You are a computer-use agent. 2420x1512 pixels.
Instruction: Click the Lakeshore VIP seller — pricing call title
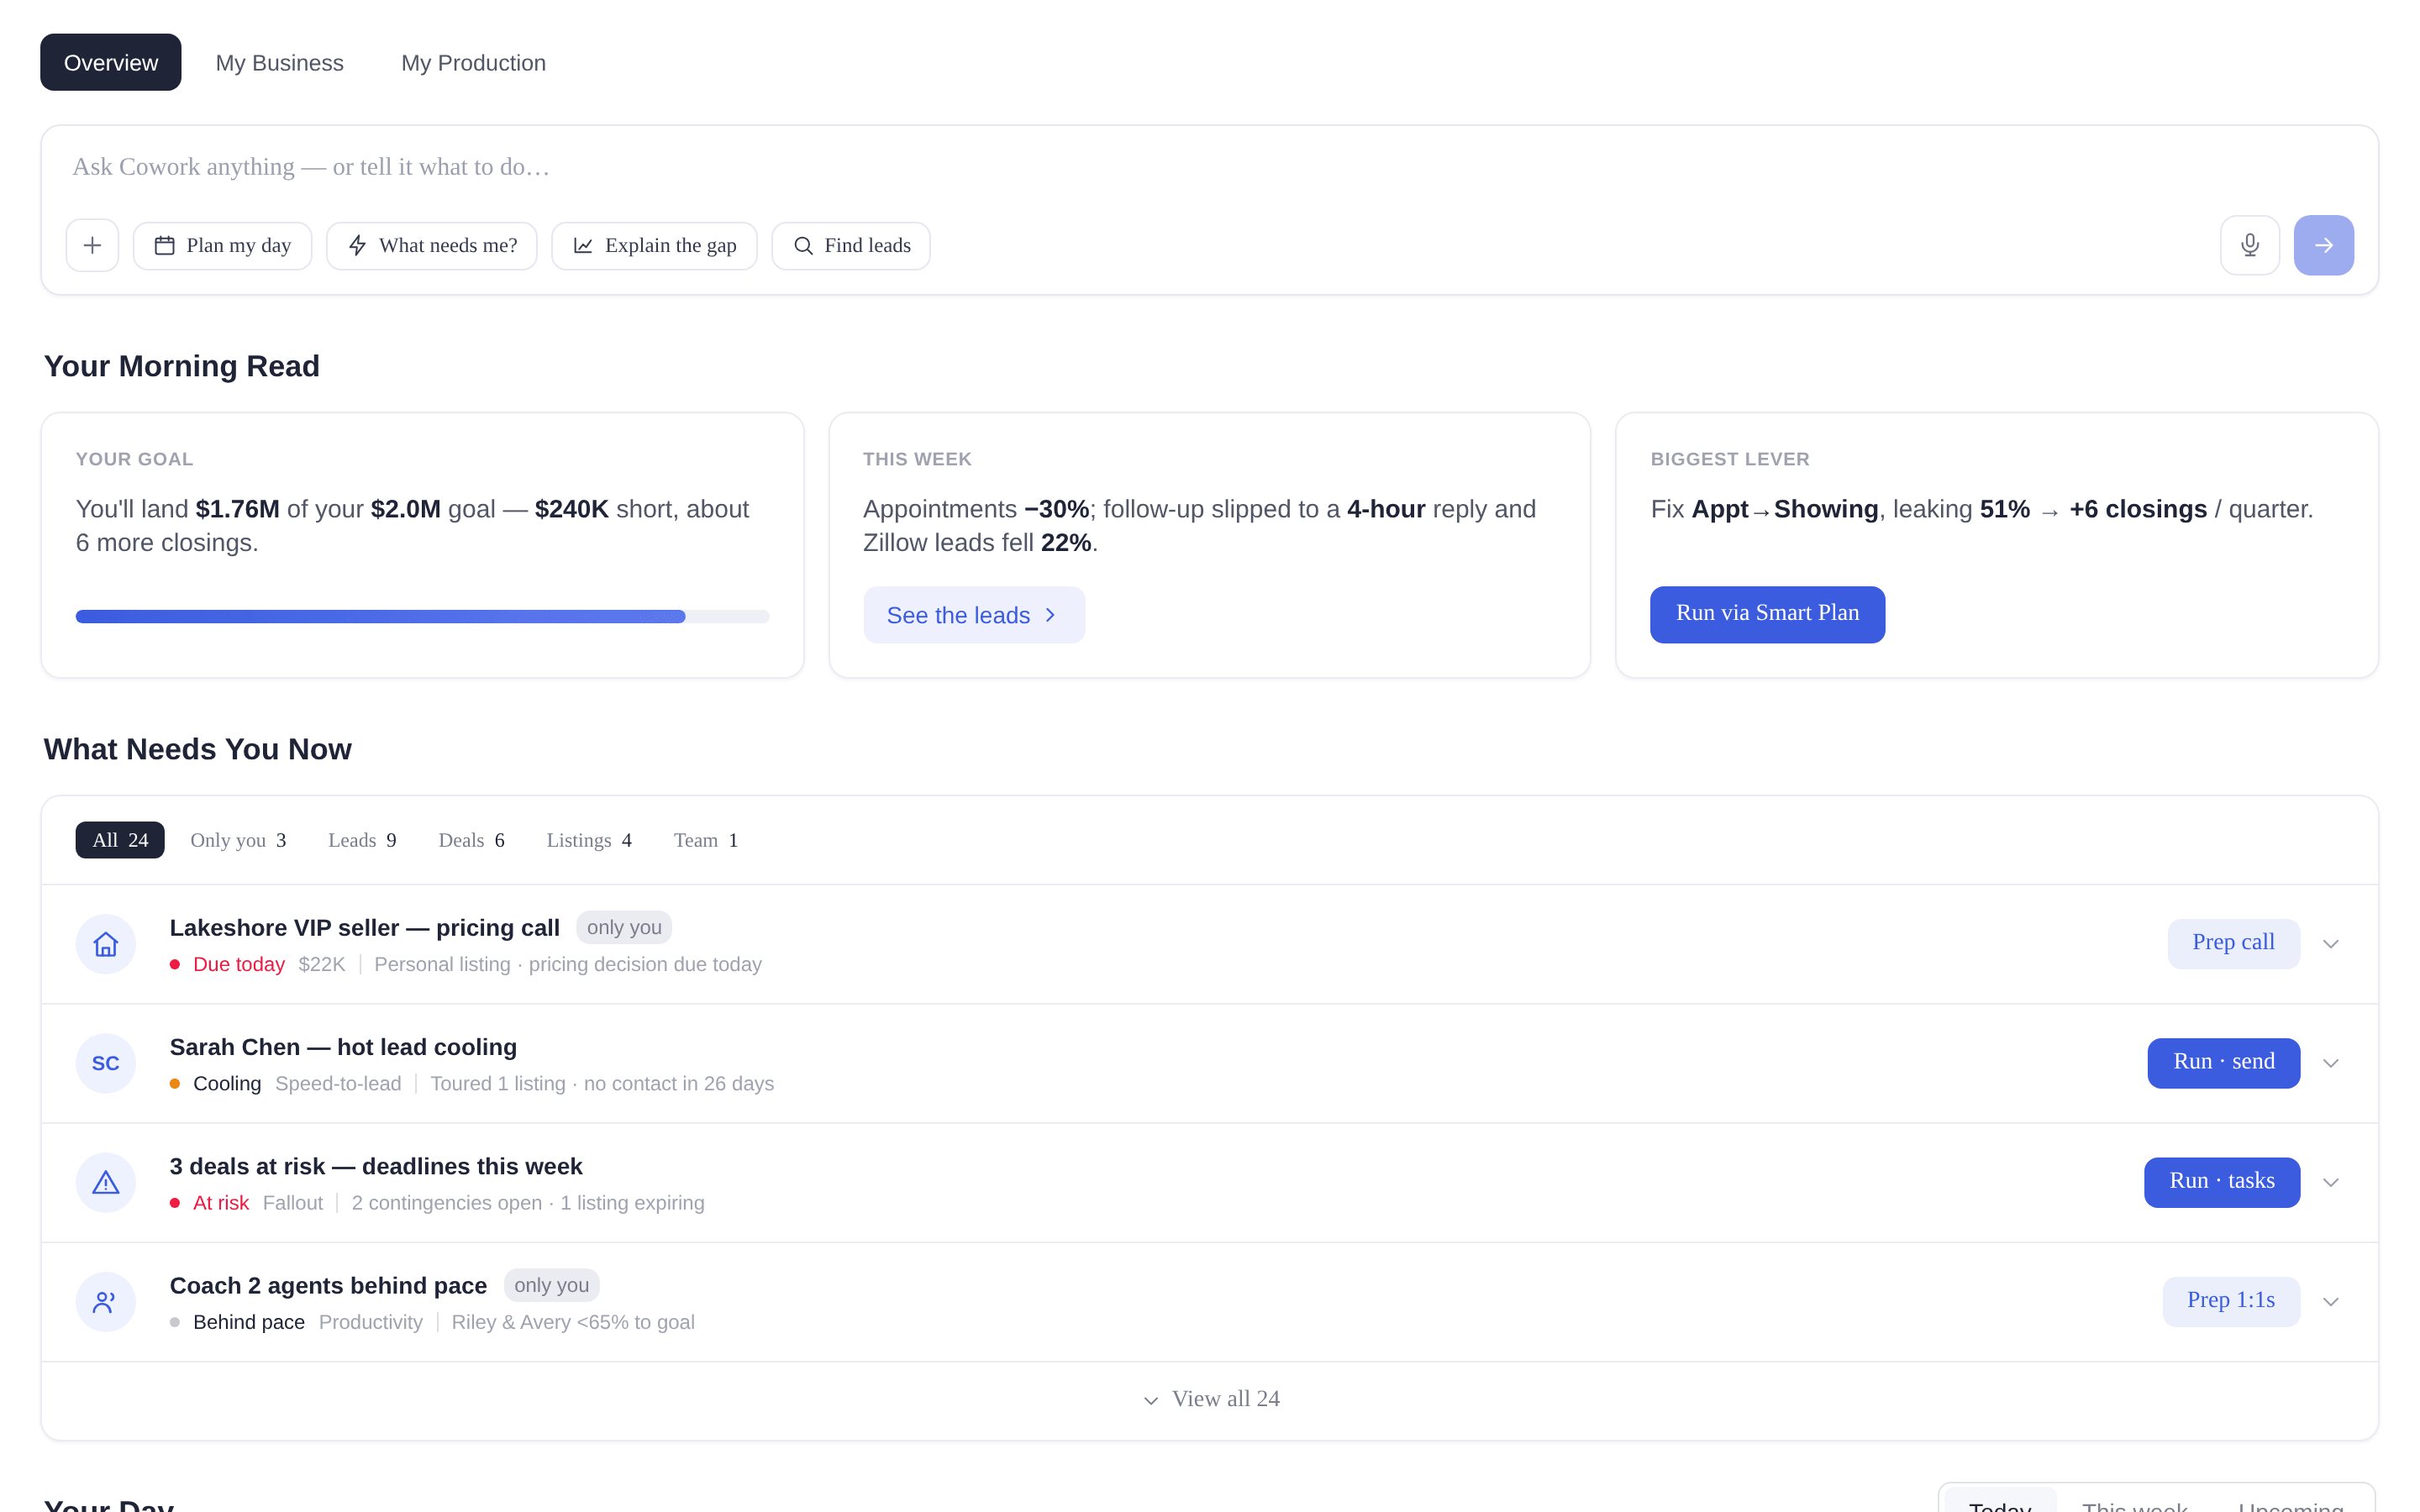tap(365, 928)
